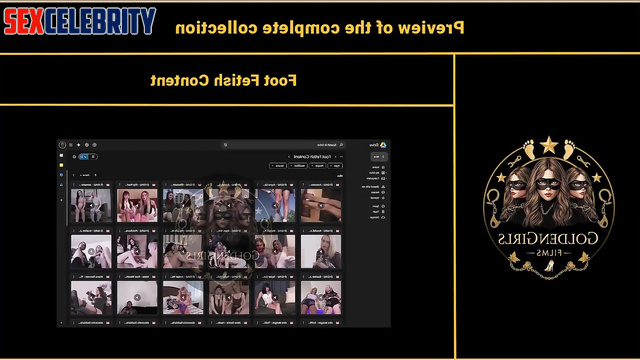This screenshot has height=360, width=640.
Task: Click the Gemini sparkle icon in header
Action: [x=78, y=145]
